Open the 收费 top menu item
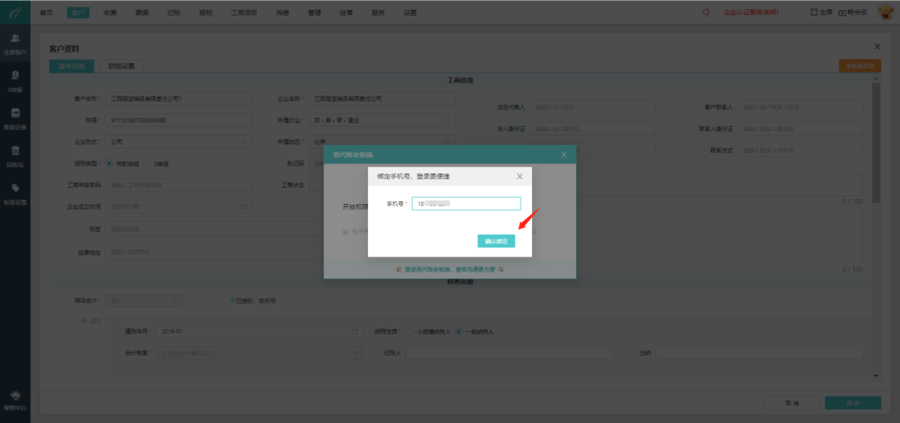This screenshot has width=900, height=423. point(110,12)
